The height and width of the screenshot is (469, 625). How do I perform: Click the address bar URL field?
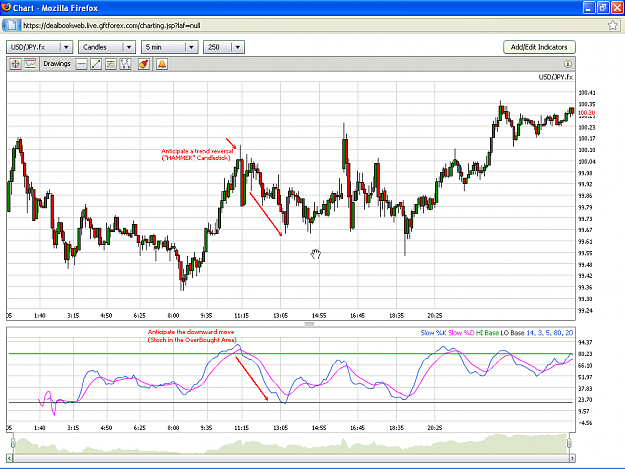311,26
